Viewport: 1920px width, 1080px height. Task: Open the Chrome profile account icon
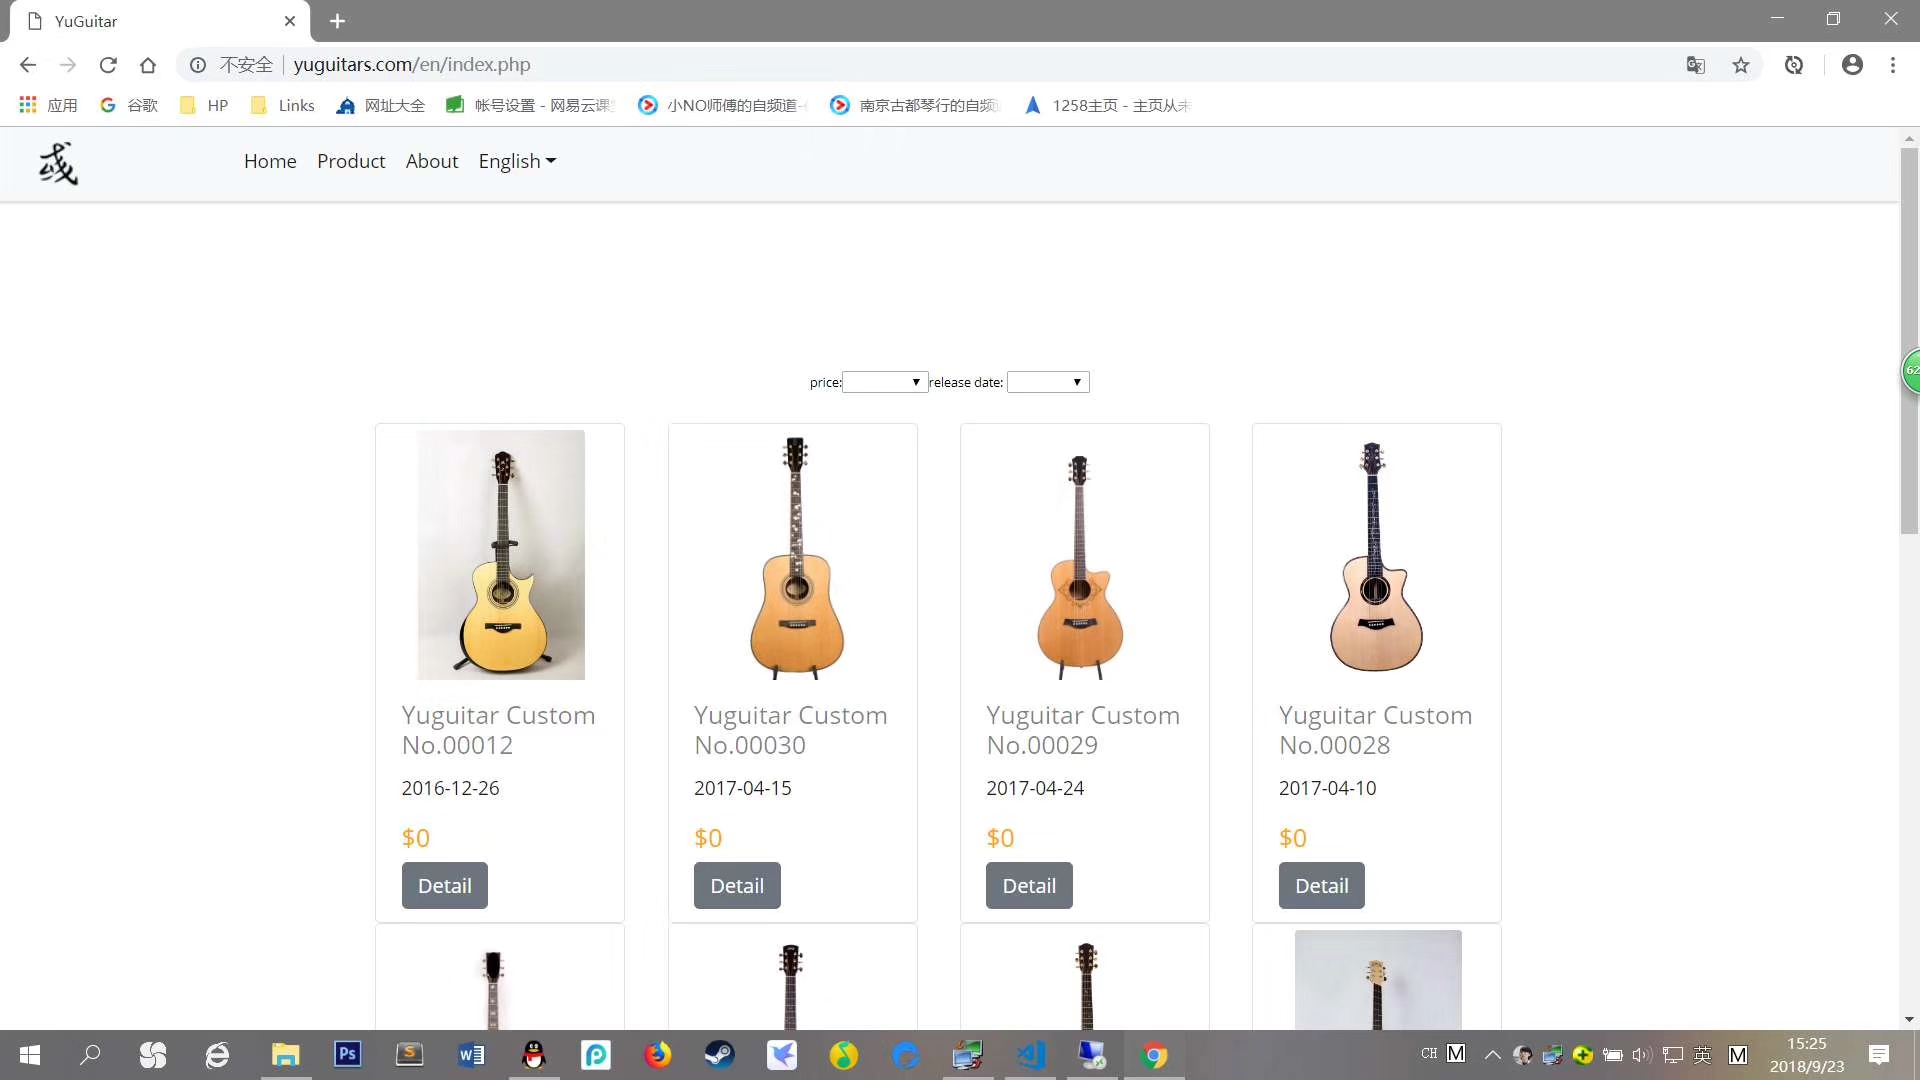(1852, 65)
